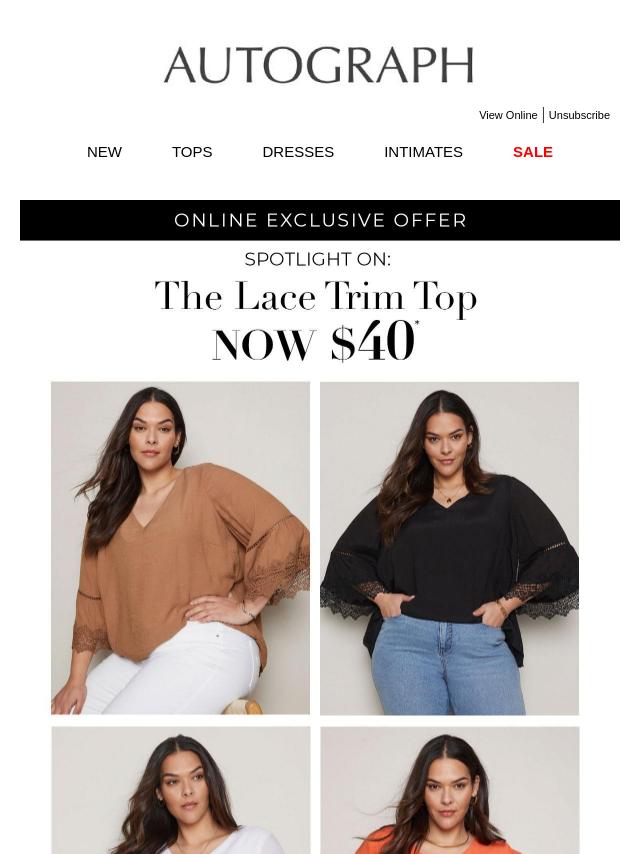Screen dimensions: 640x854
Task: Open the black lace trim top photo
Action: click(x=449, y=548)
